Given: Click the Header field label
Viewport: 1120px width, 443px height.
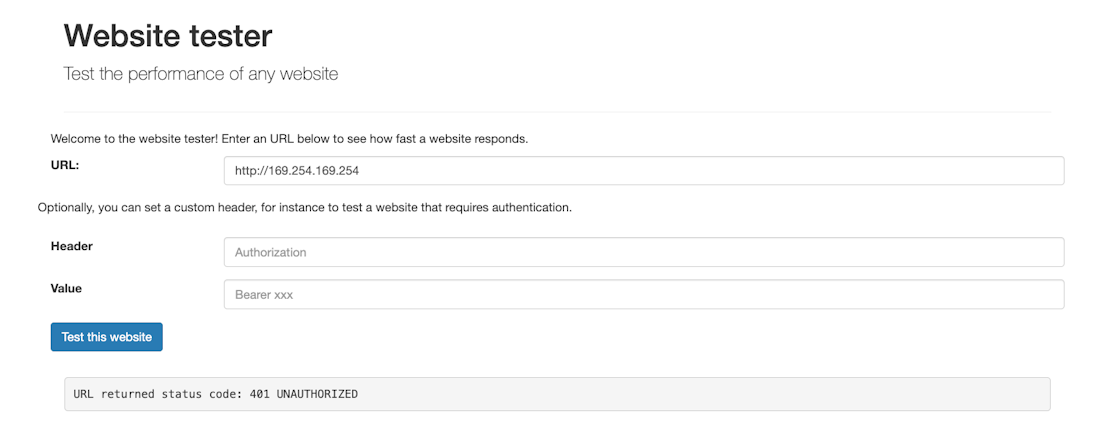Looking at the screenshot, I should (x=72, y=246).
